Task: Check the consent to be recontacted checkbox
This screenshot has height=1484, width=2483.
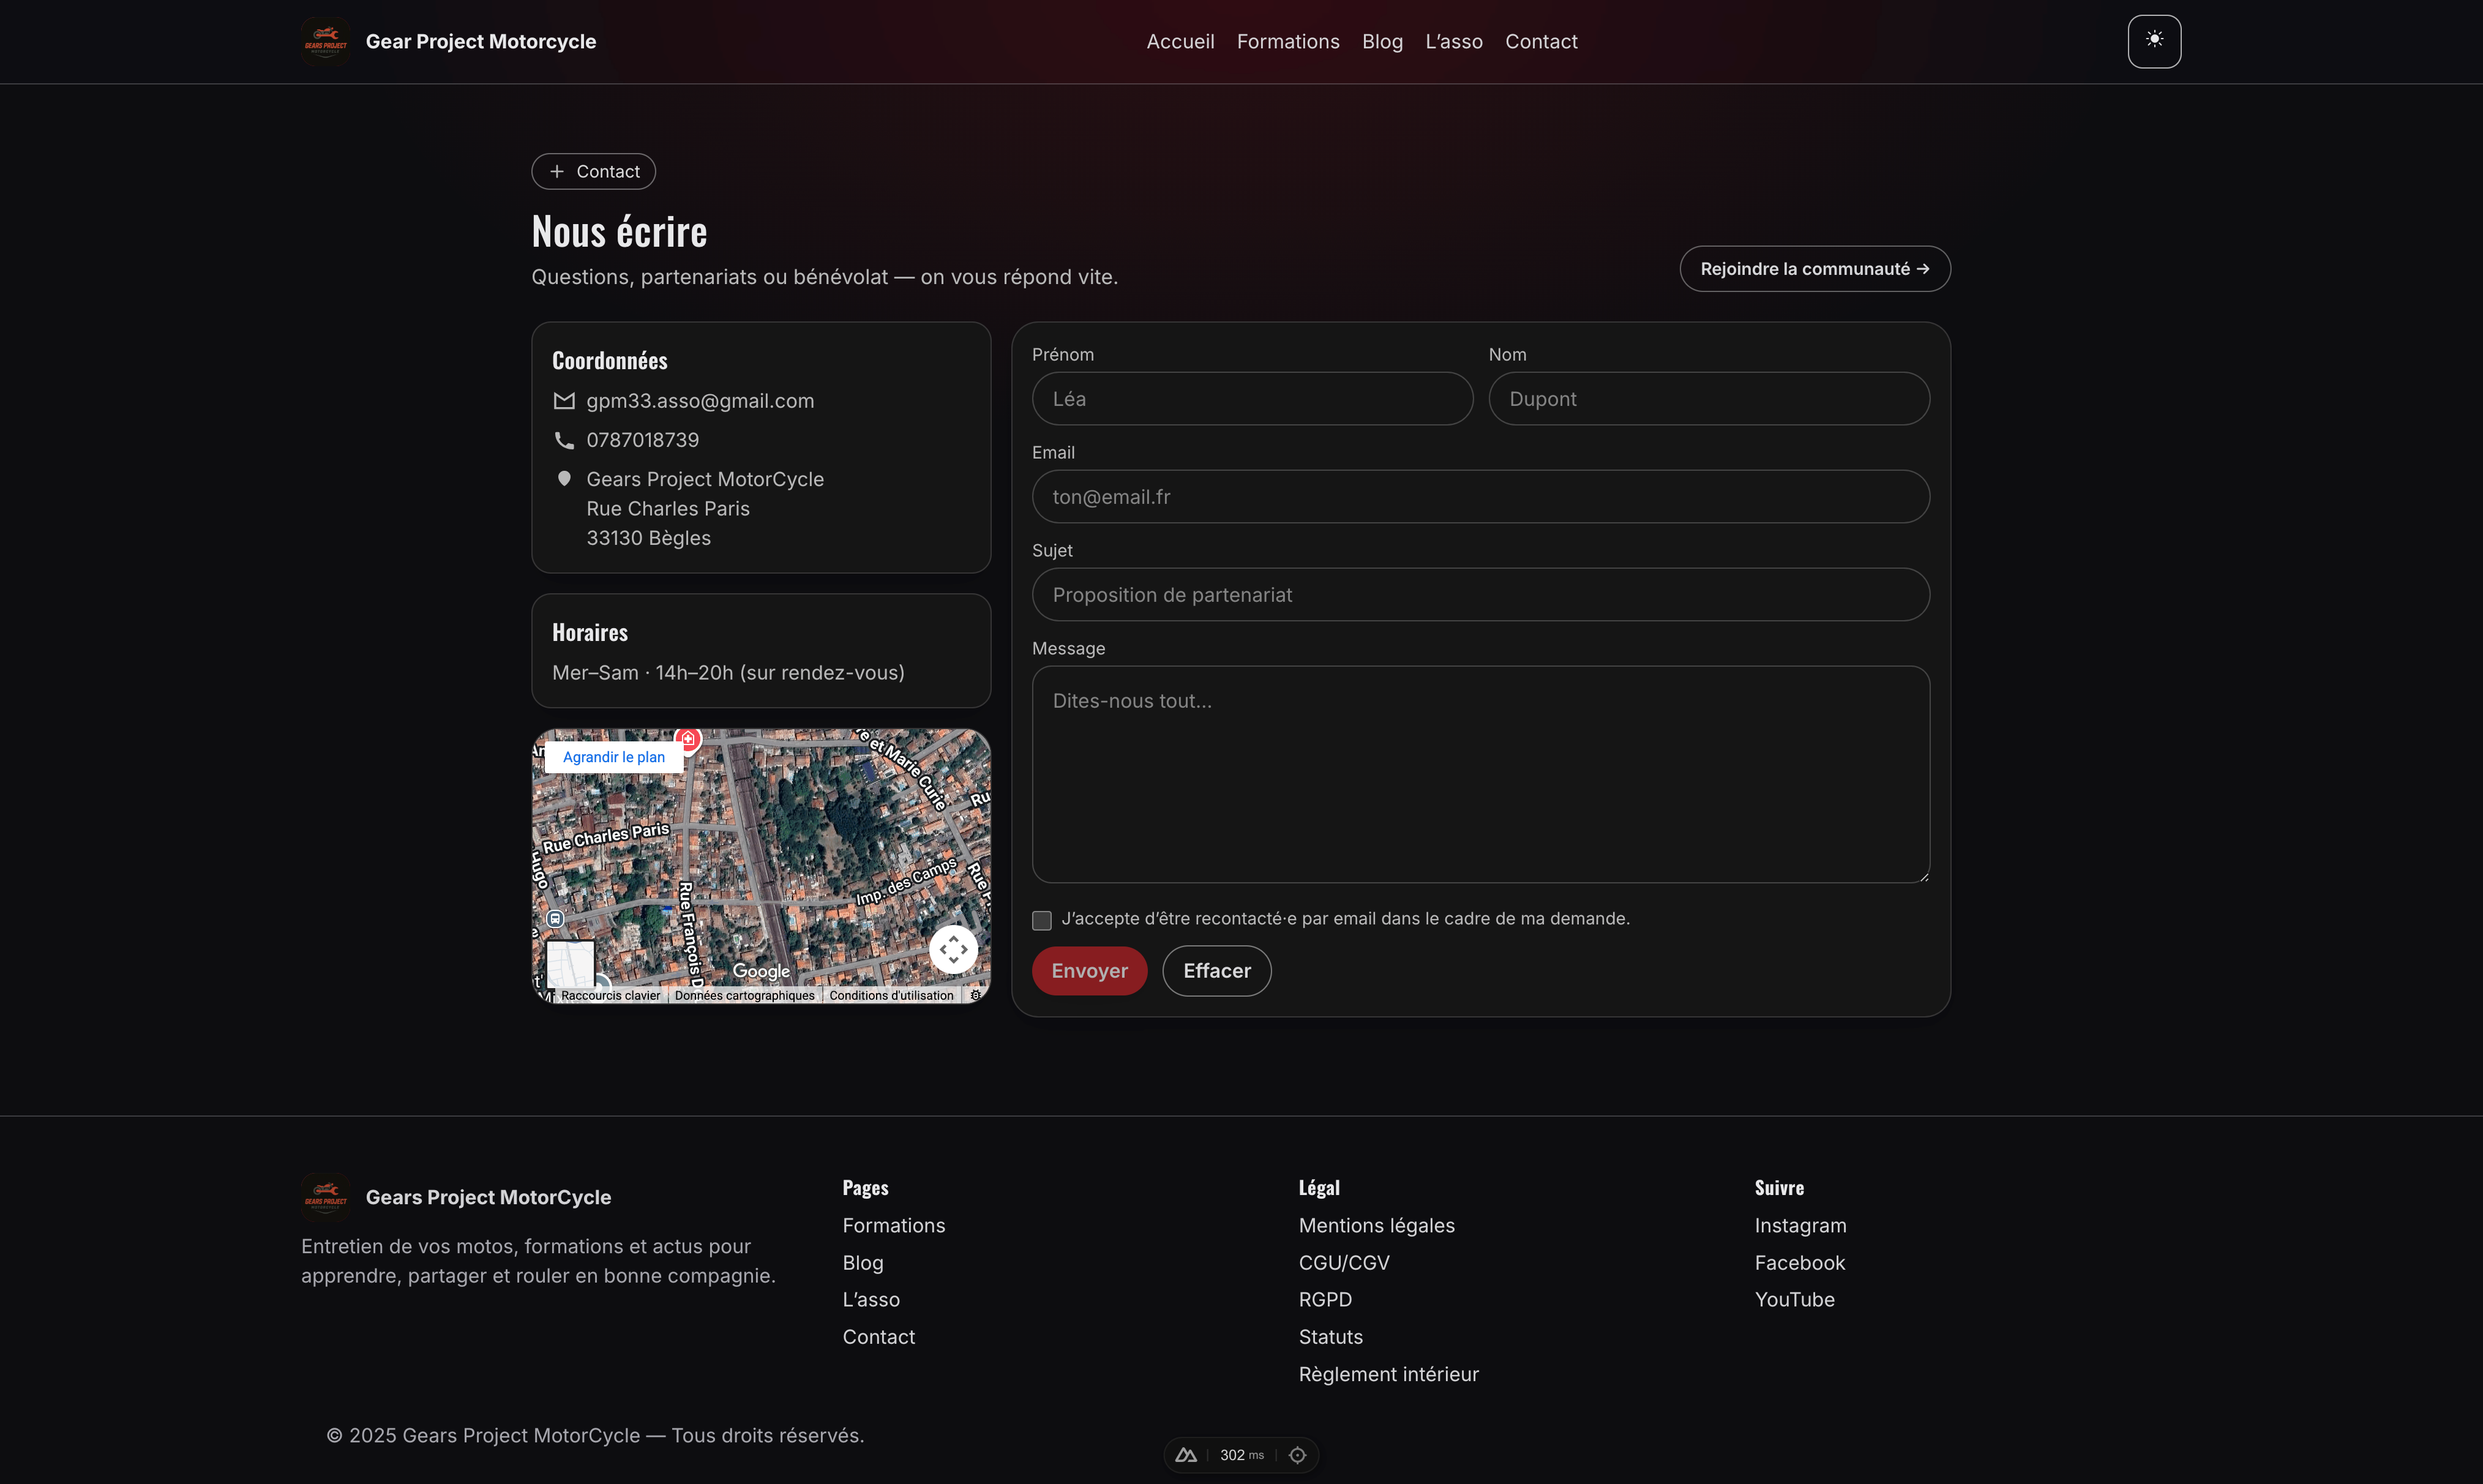Action: pyautogui.click(x=1042, y=920)
